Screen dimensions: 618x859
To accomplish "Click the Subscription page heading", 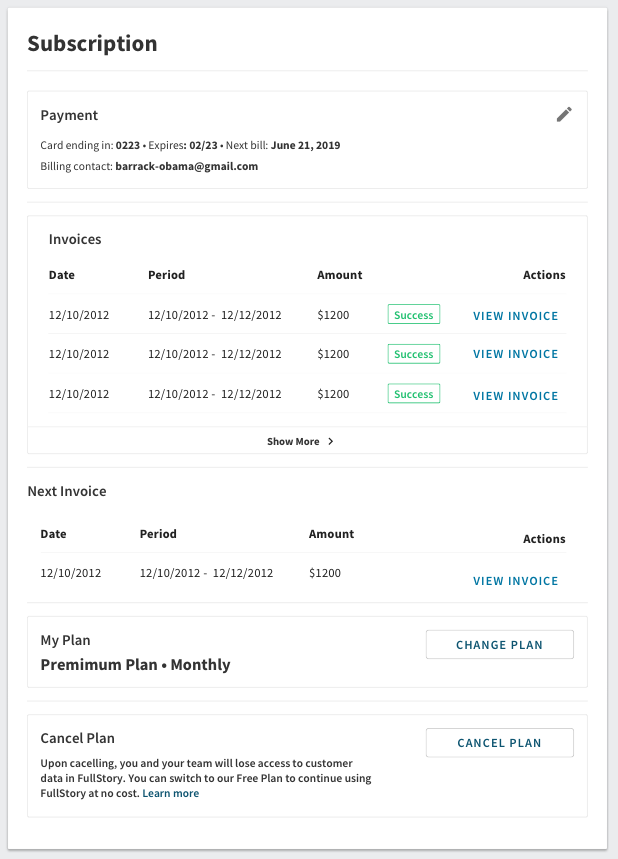I will tap(93, 43).
